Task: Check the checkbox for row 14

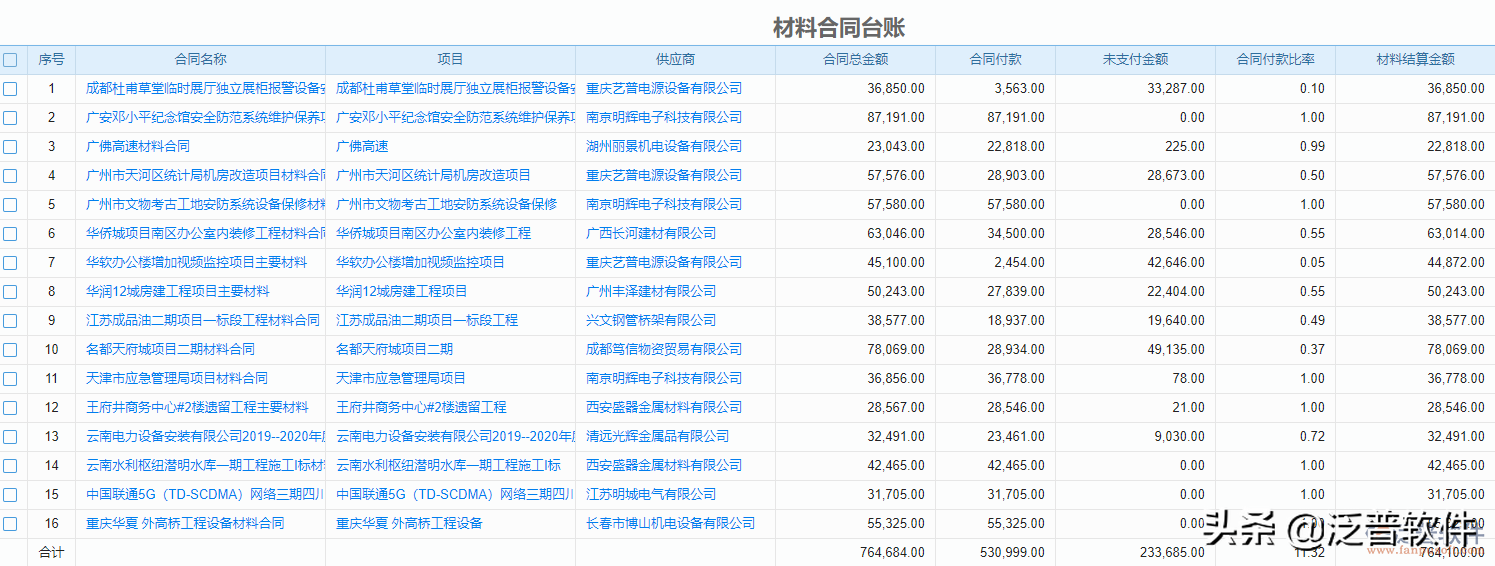Action: [x=10, y=466]
